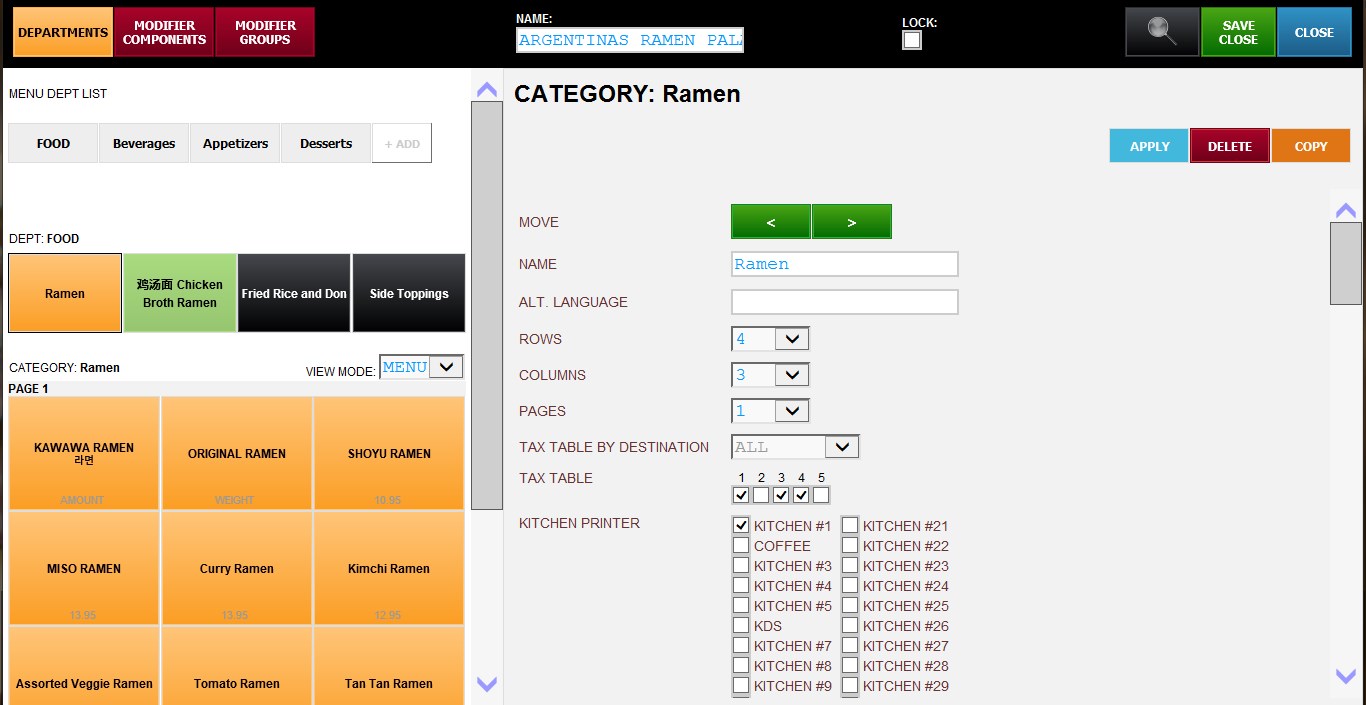Click the right settings scrollbar thumb
This screenshot has height=705, width=1366.
tap(1346, 263)
